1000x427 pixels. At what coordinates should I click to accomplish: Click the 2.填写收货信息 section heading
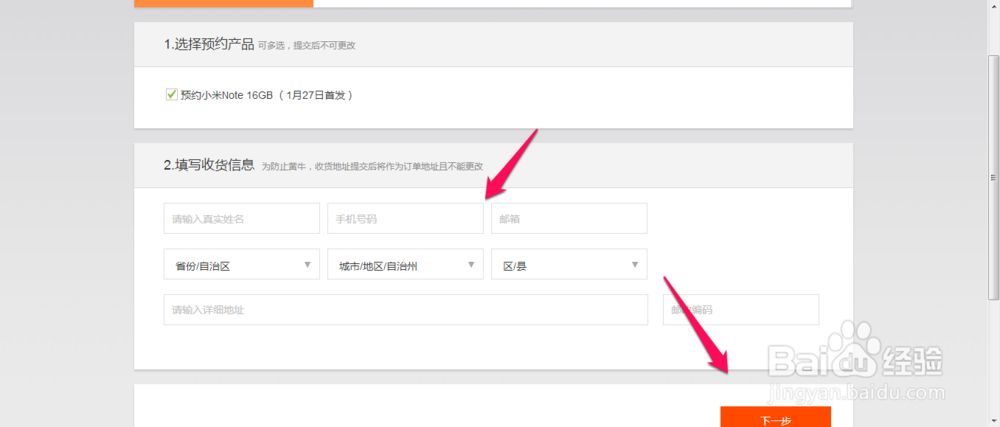tap(209, 166)
